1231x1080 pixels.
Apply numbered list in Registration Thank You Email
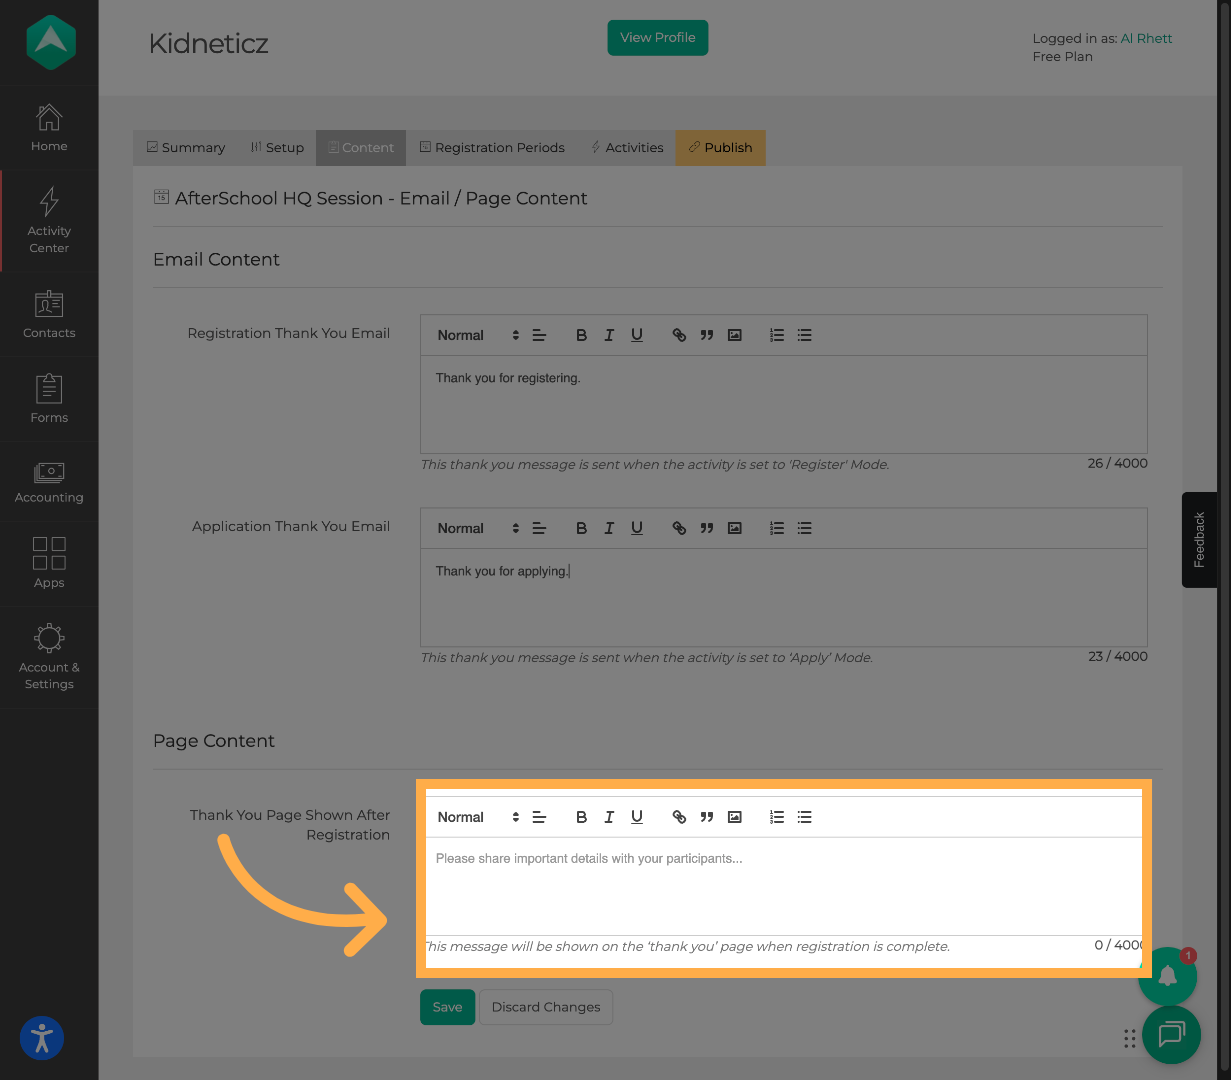(x=777, y=336)
